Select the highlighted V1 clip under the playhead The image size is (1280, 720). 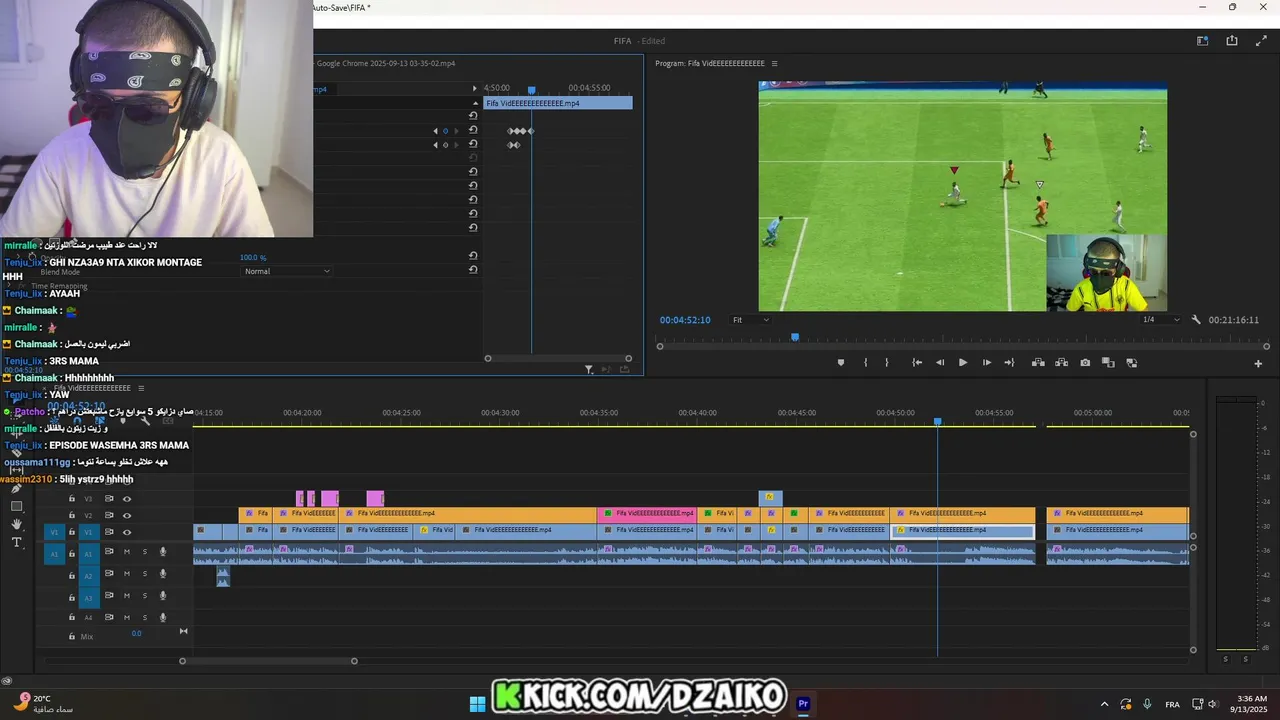(962, 530)
